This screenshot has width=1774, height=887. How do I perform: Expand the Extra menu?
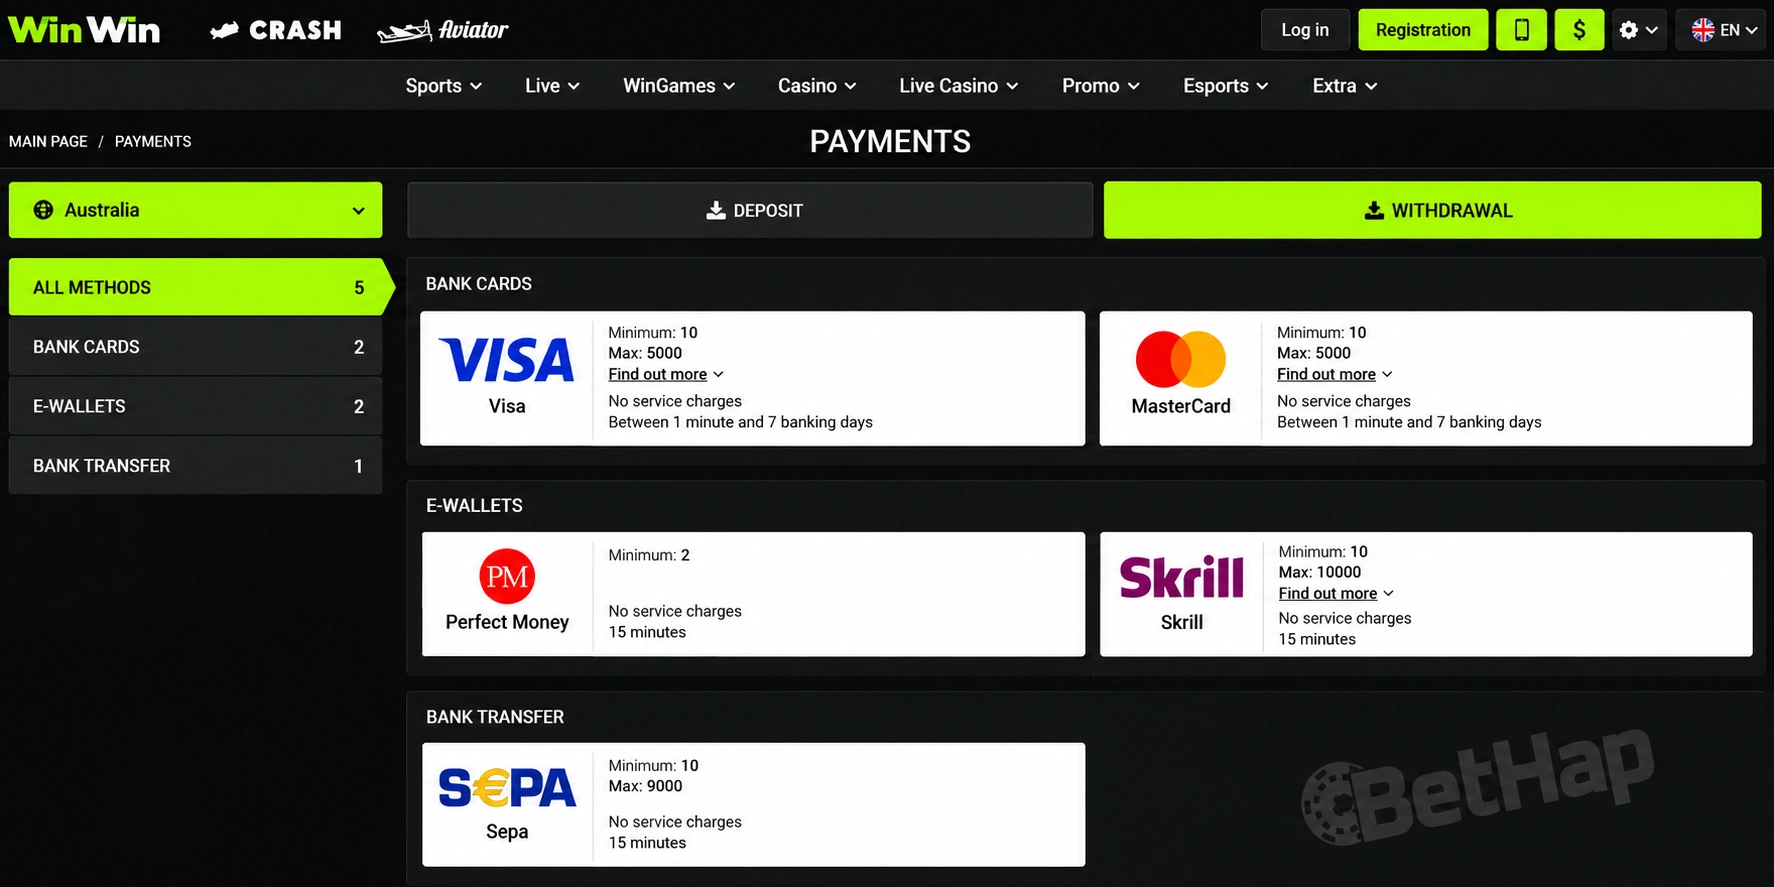point(1344,86)
